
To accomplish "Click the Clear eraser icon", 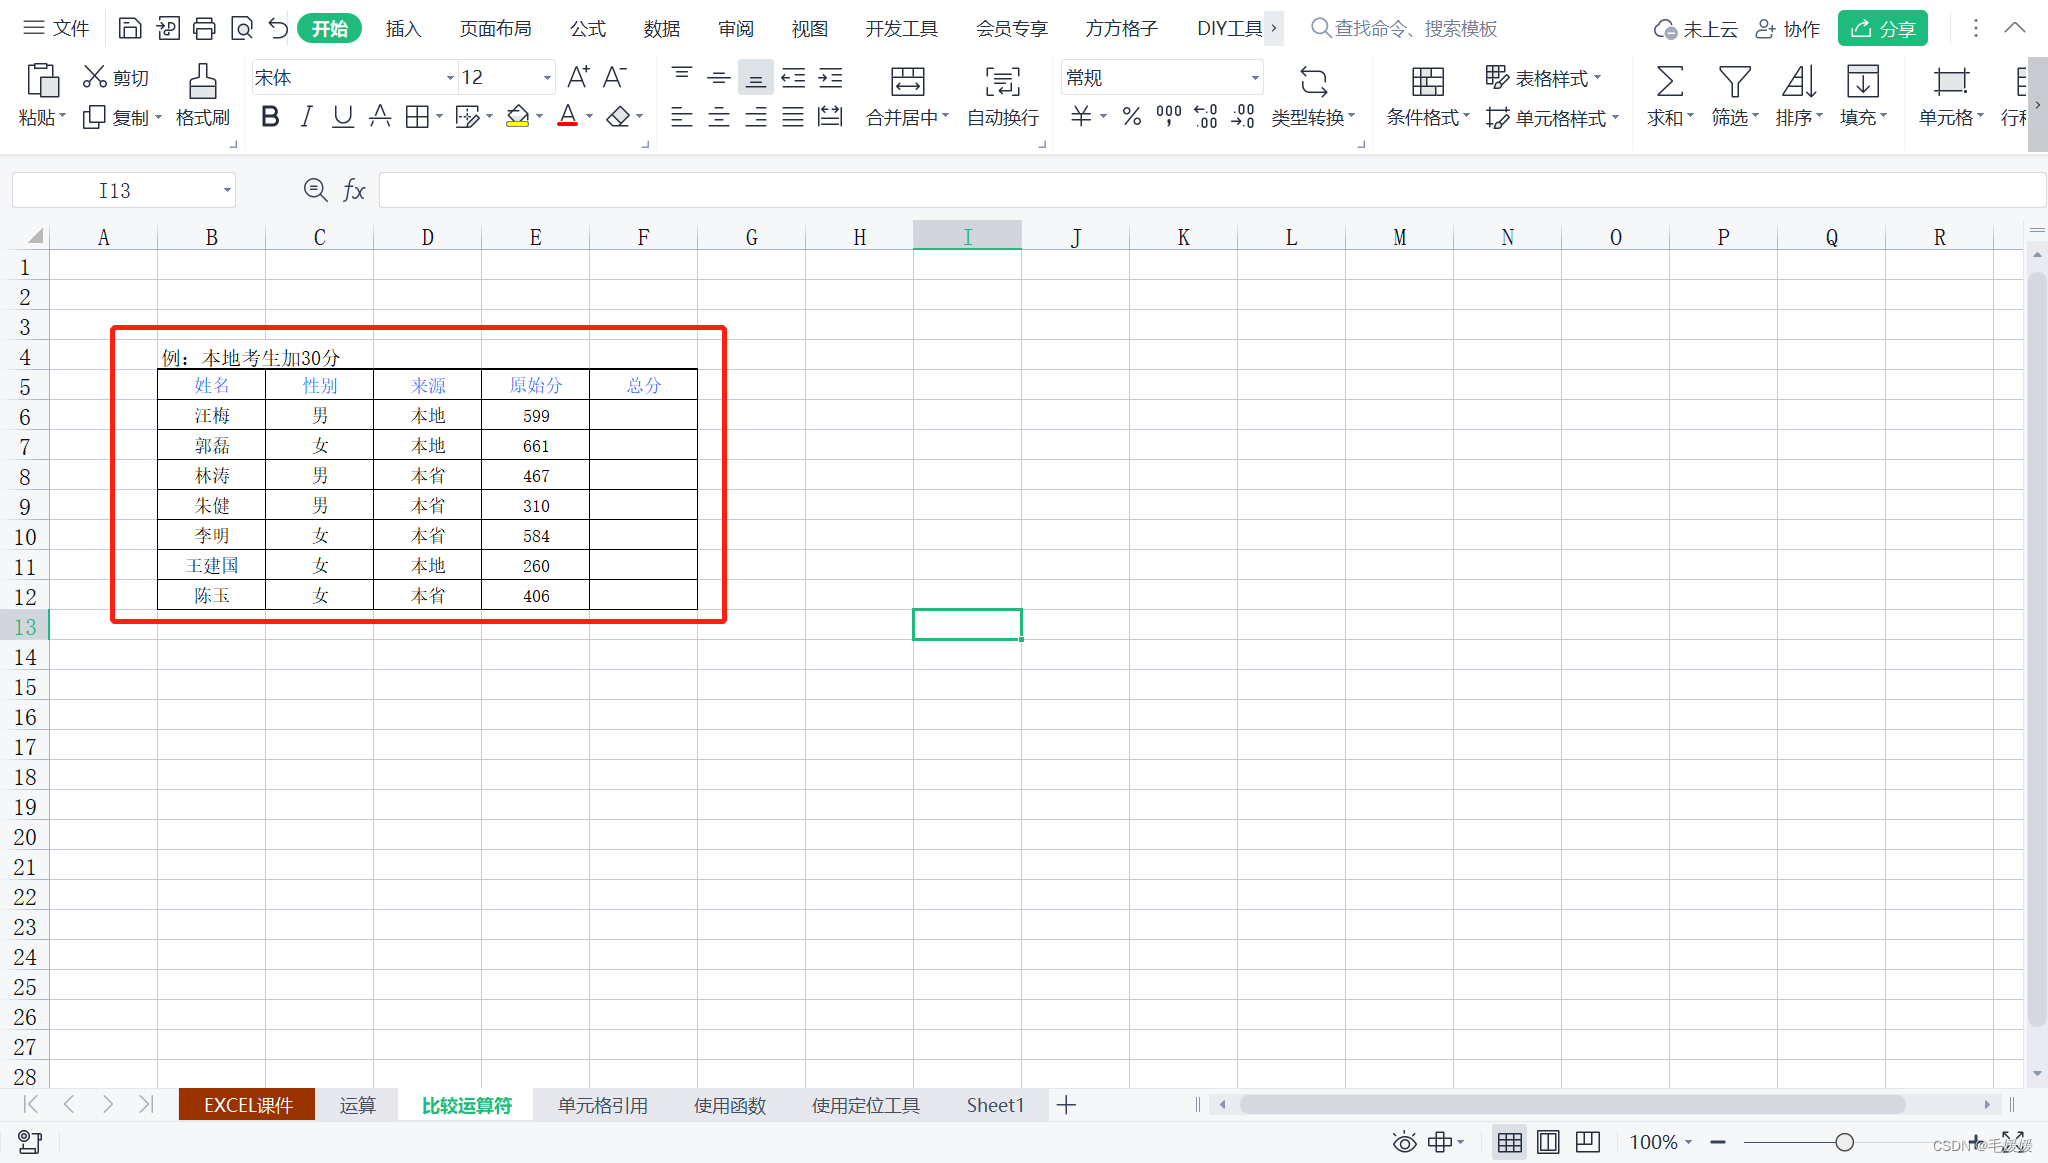I will pyautogui.click(x=618, y=117).
